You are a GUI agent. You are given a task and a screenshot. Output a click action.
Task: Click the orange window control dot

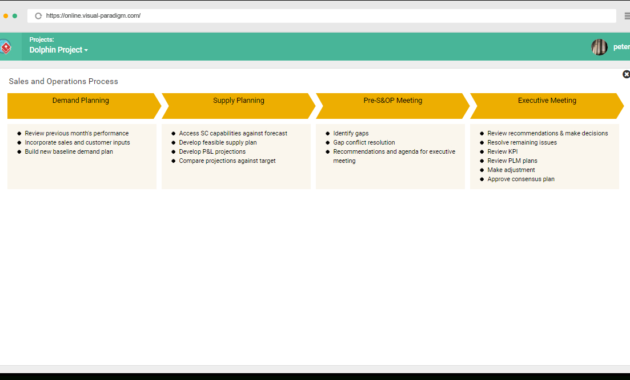click(6, 16)
